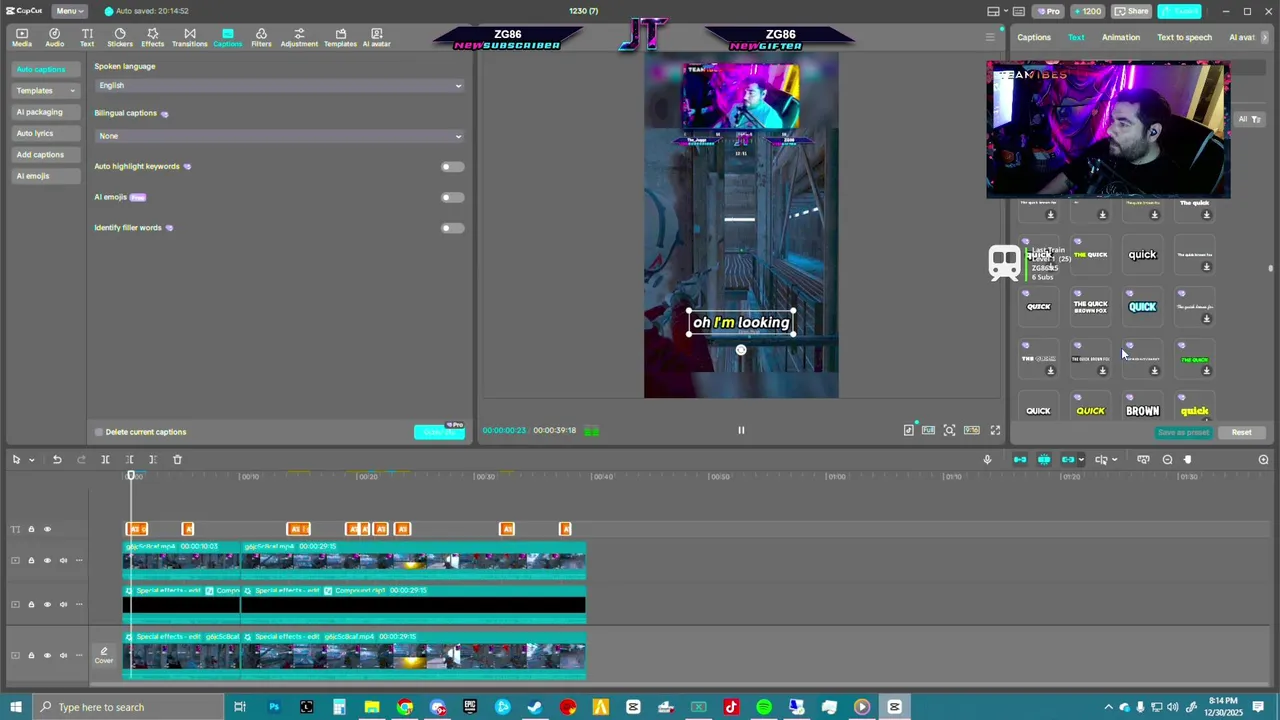
Task: Open the Spoken language English dropdown
Action: 280,86
